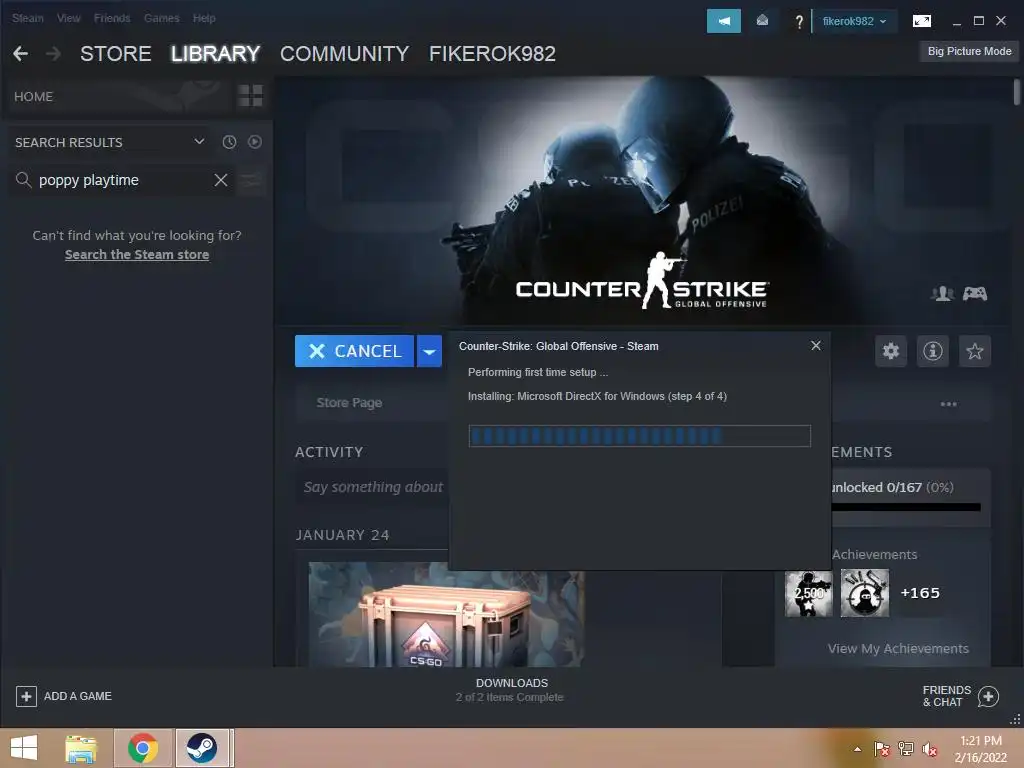This screenshot has height=768, width=1024.
Task: Open the Friends menu
Action: [112, 18]
